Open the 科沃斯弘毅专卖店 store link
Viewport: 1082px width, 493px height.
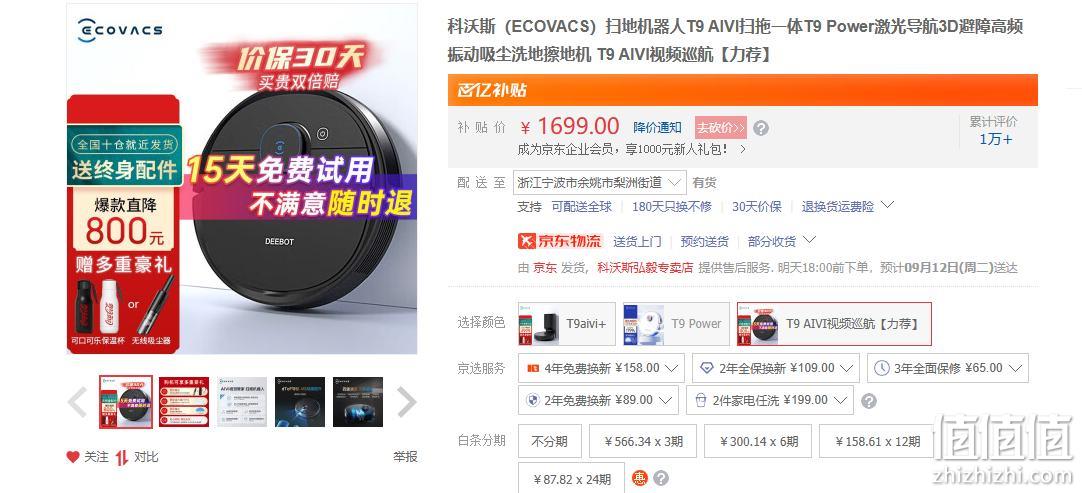point(645,268)
